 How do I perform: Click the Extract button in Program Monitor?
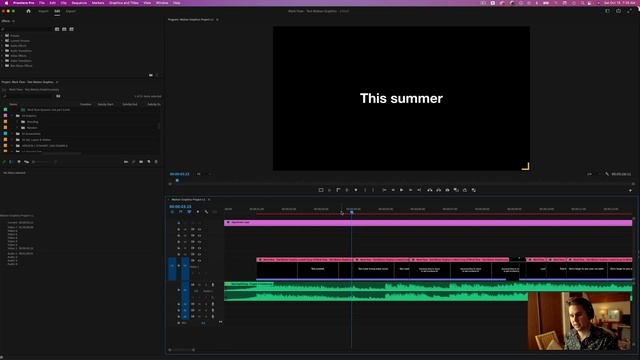pos(438,190)
